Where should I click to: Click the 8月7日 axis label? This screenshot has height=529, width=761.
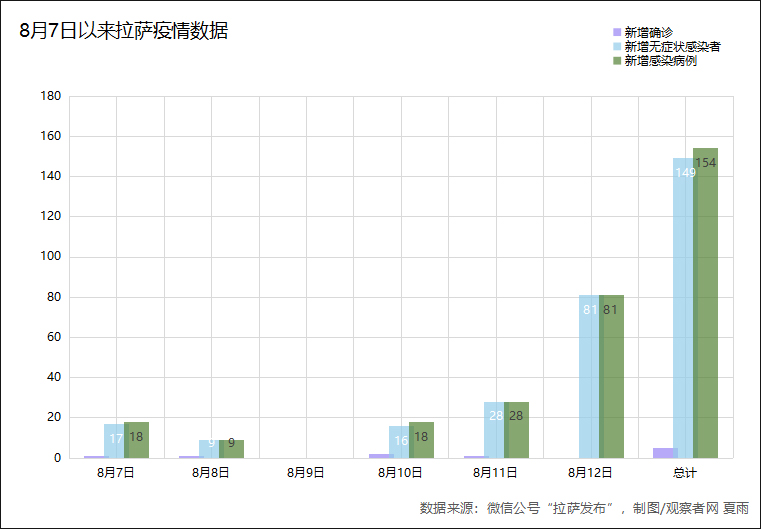(x=116, y=473)
